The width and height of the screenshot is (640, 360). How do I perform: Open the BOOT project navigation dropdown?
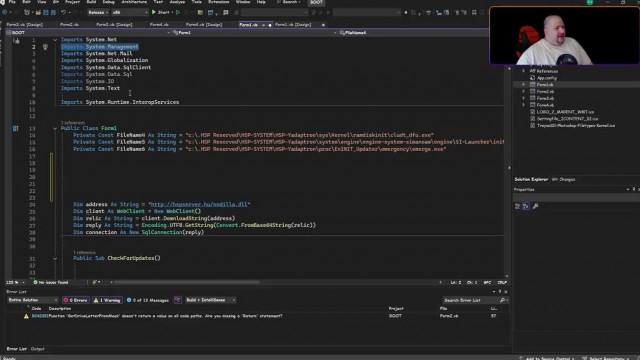[88, 33]
